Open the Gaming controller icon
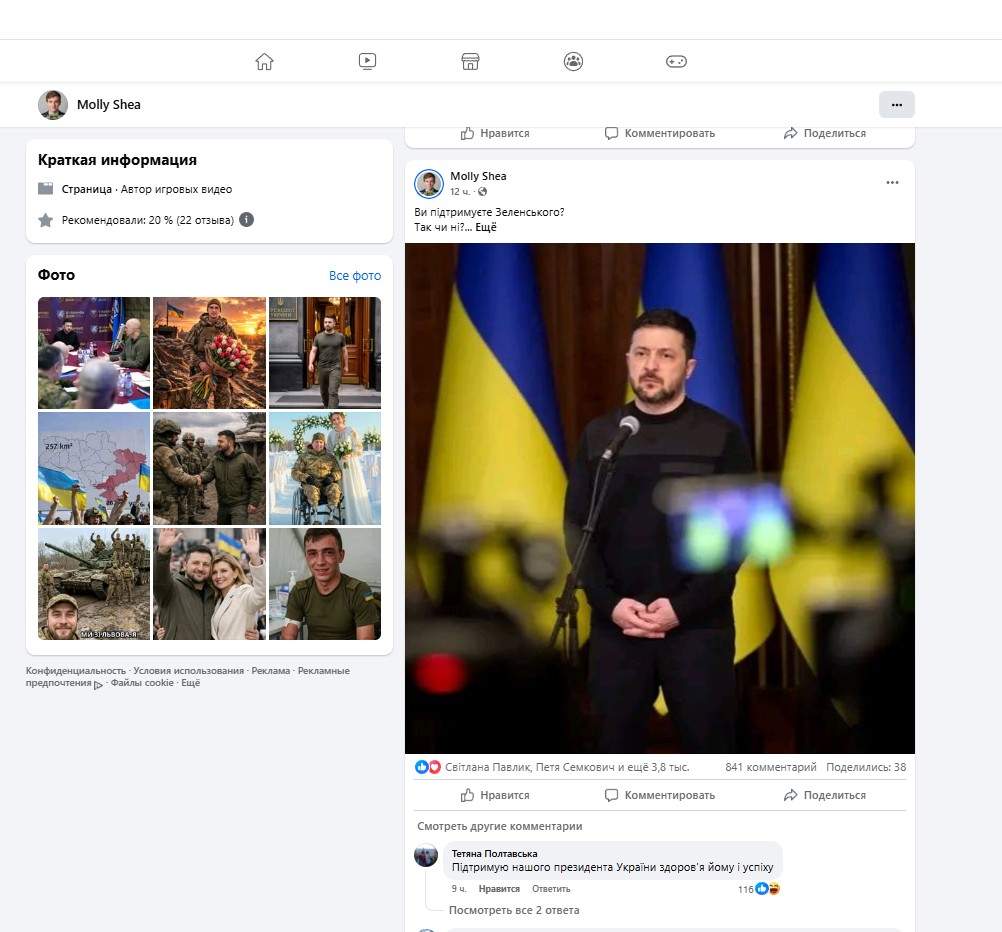 click(676, 61)
